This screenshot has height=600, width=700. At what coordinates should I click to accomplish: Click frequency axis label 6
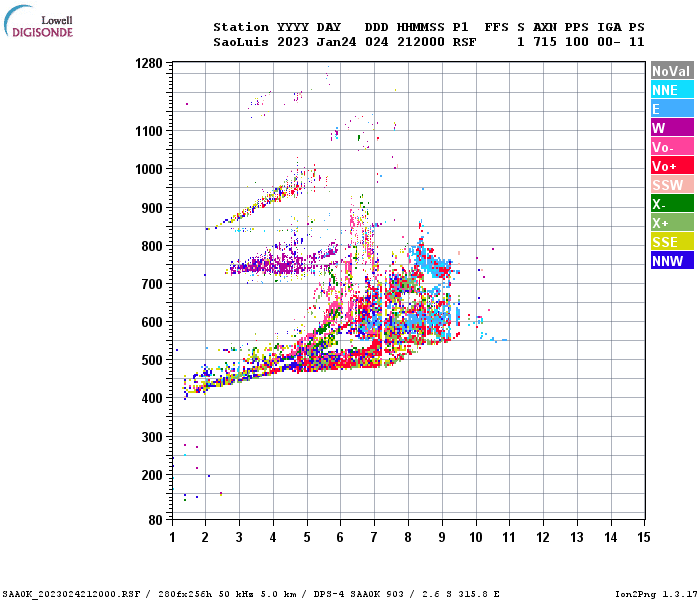click(340, 537)
